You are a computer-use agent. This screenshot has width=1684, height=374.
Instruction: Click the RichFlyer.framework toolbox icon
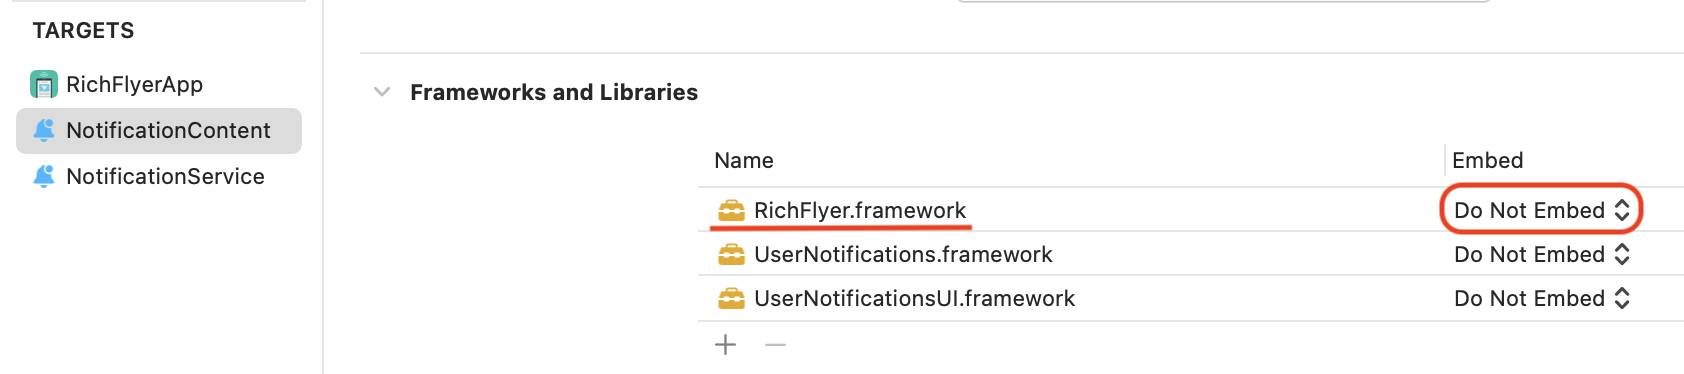click(x=731, y=210)
